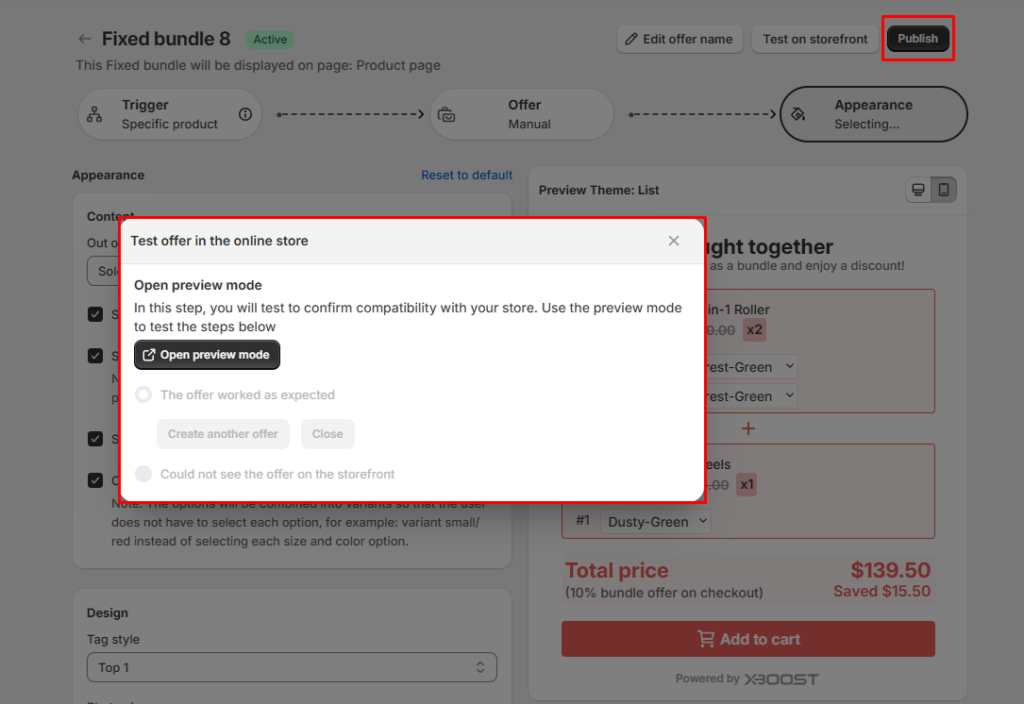1024x704 pixels.
Task: Click the Open preview mode button
Action: [x=207, y=355]
